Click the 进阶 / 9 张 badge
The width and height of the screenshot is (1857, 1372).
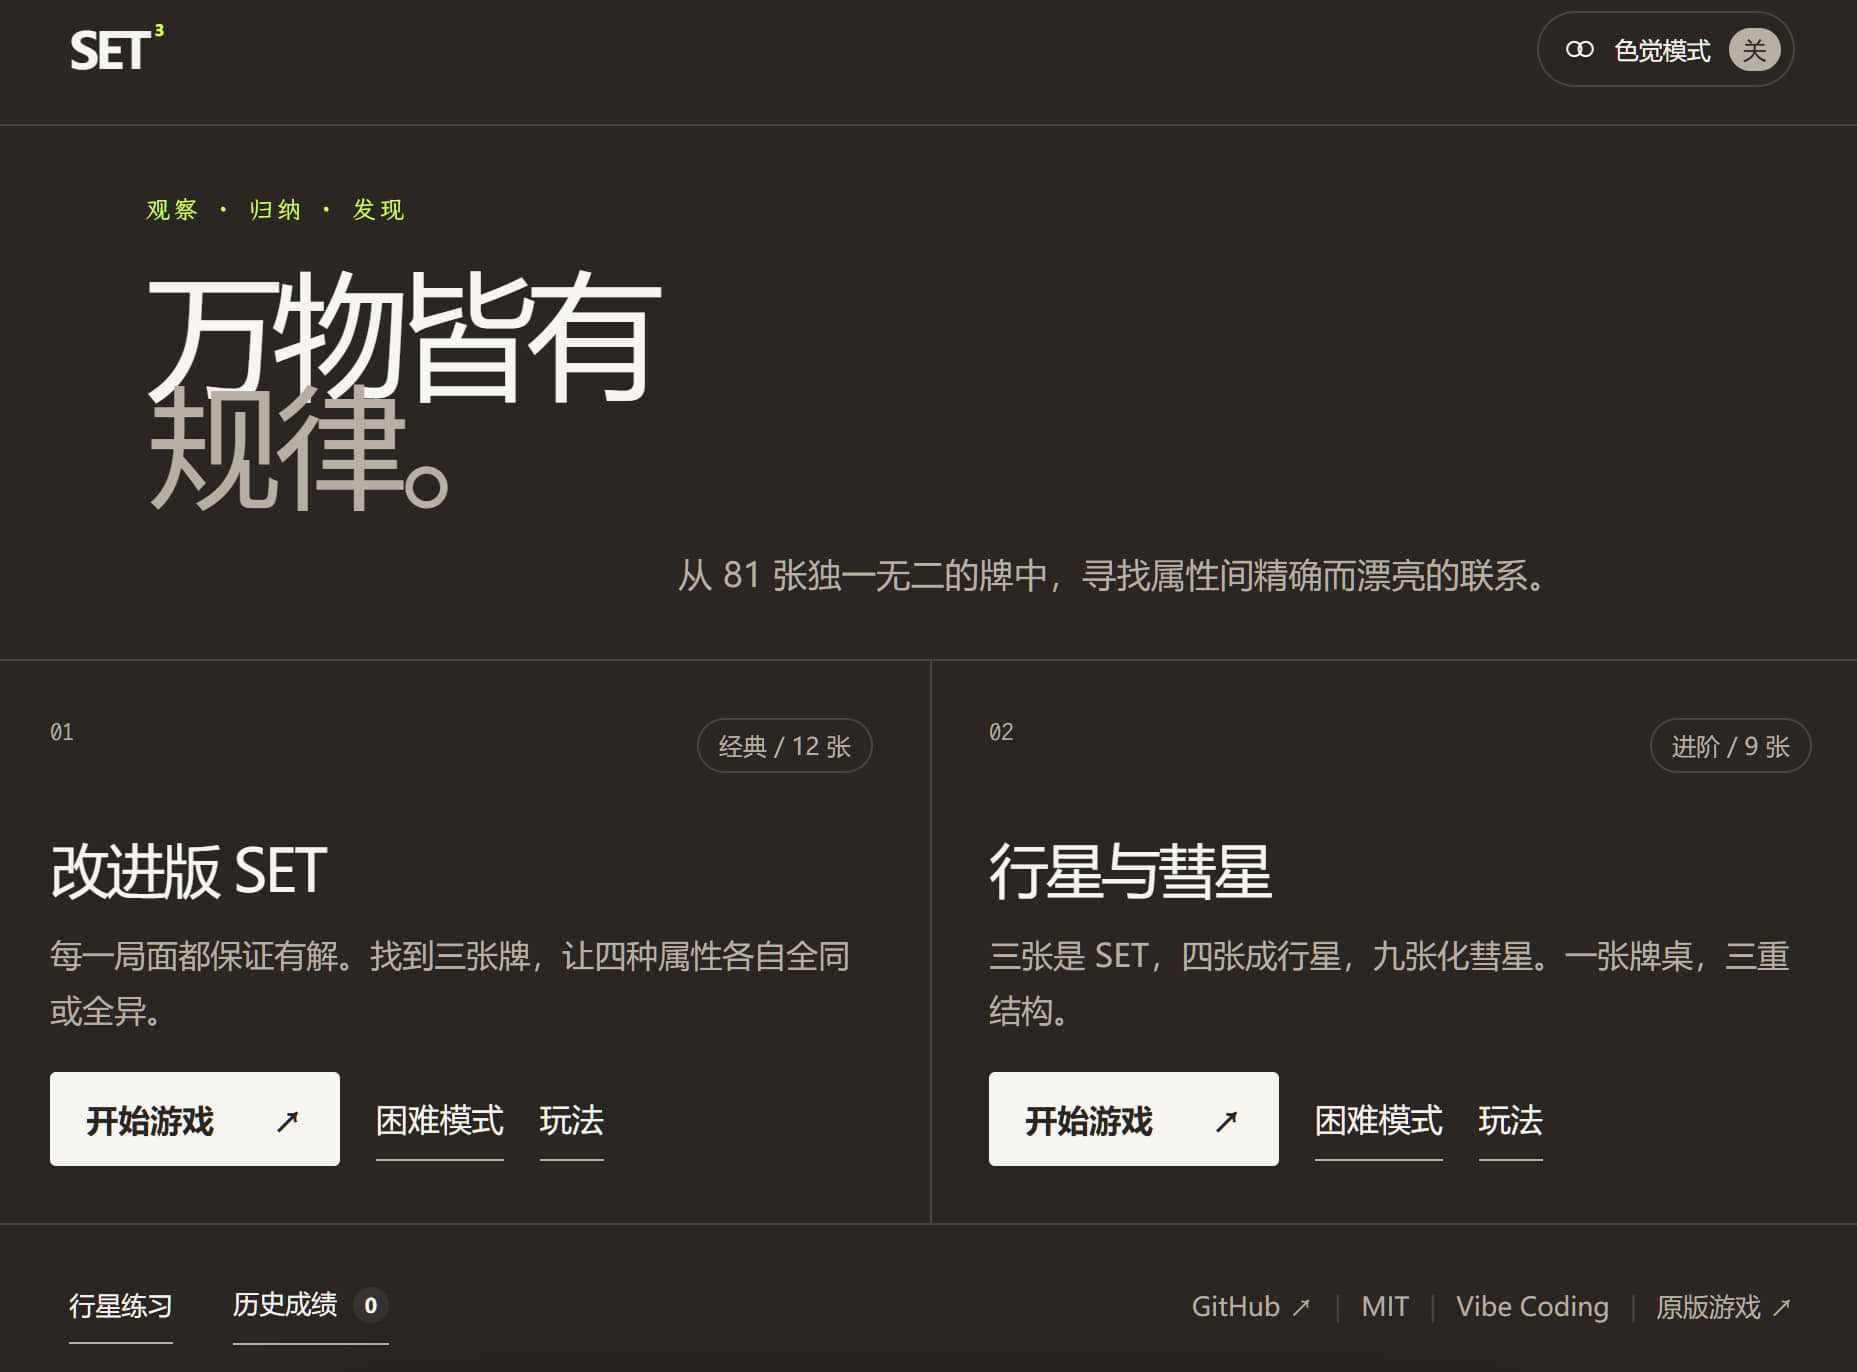click(1730, 746)
